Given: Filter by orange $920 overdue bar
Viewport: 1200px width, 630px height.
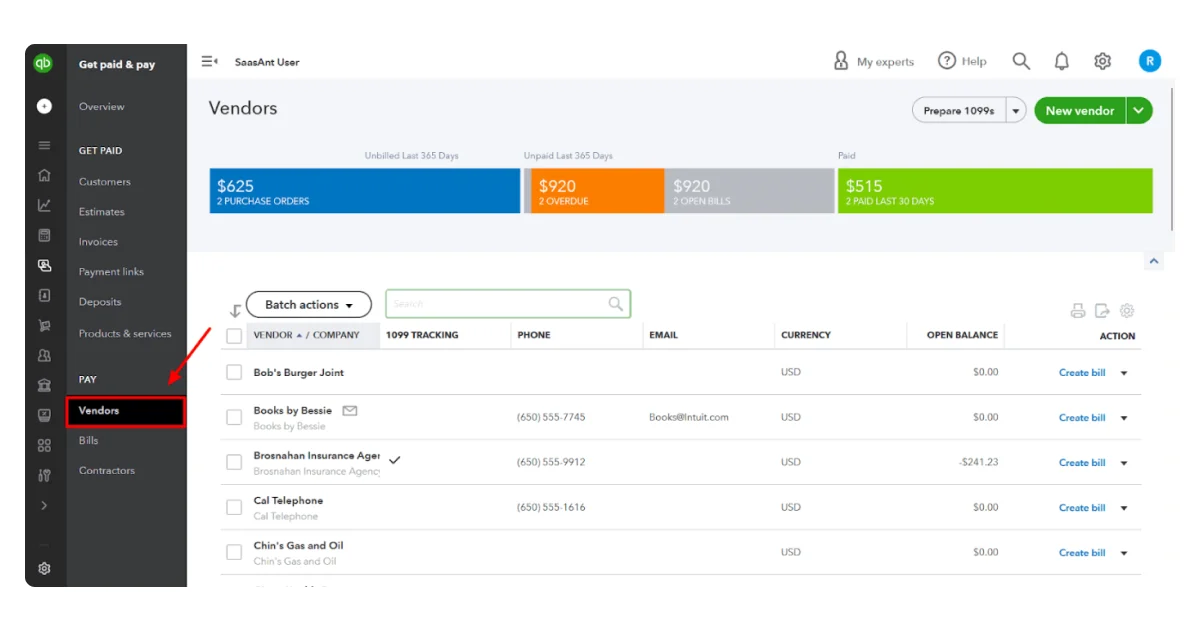Looking at the screenshot, I should pos(598,191).
